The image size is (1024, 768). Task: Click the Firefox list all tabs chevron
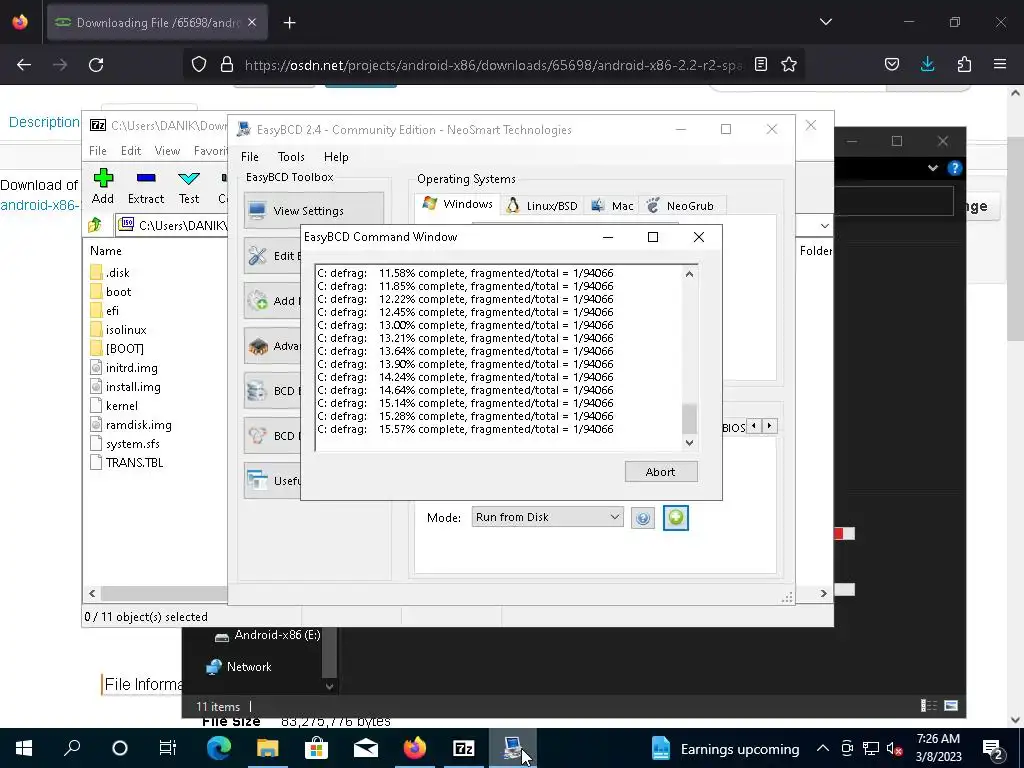pos(825,22)
